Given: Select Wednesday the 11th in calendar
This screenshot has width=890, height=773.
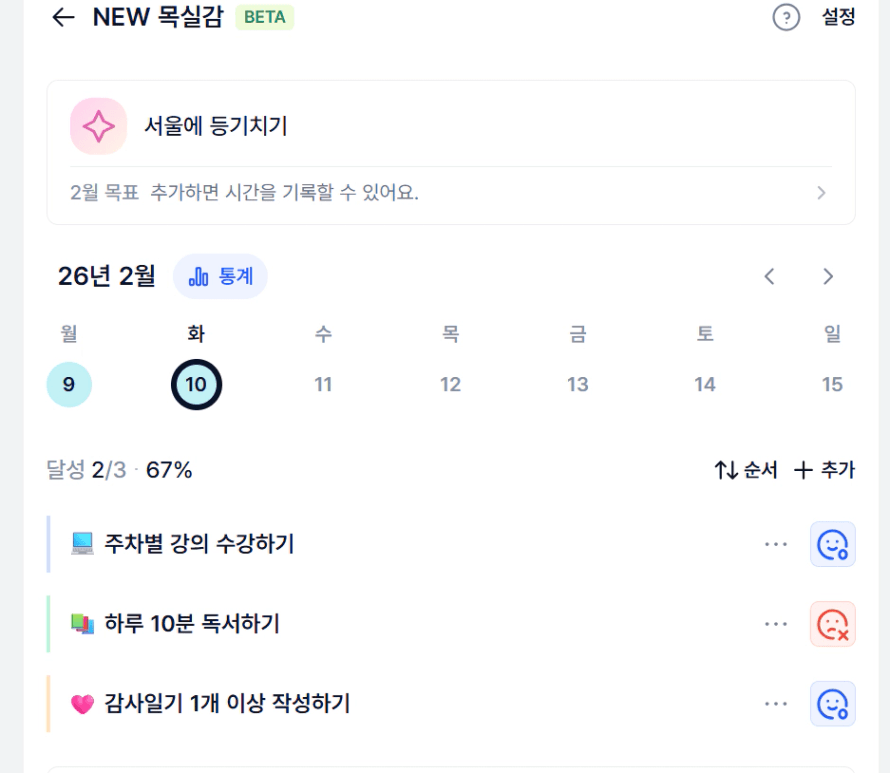Looking at the screenshot, I should pos(323,385).
